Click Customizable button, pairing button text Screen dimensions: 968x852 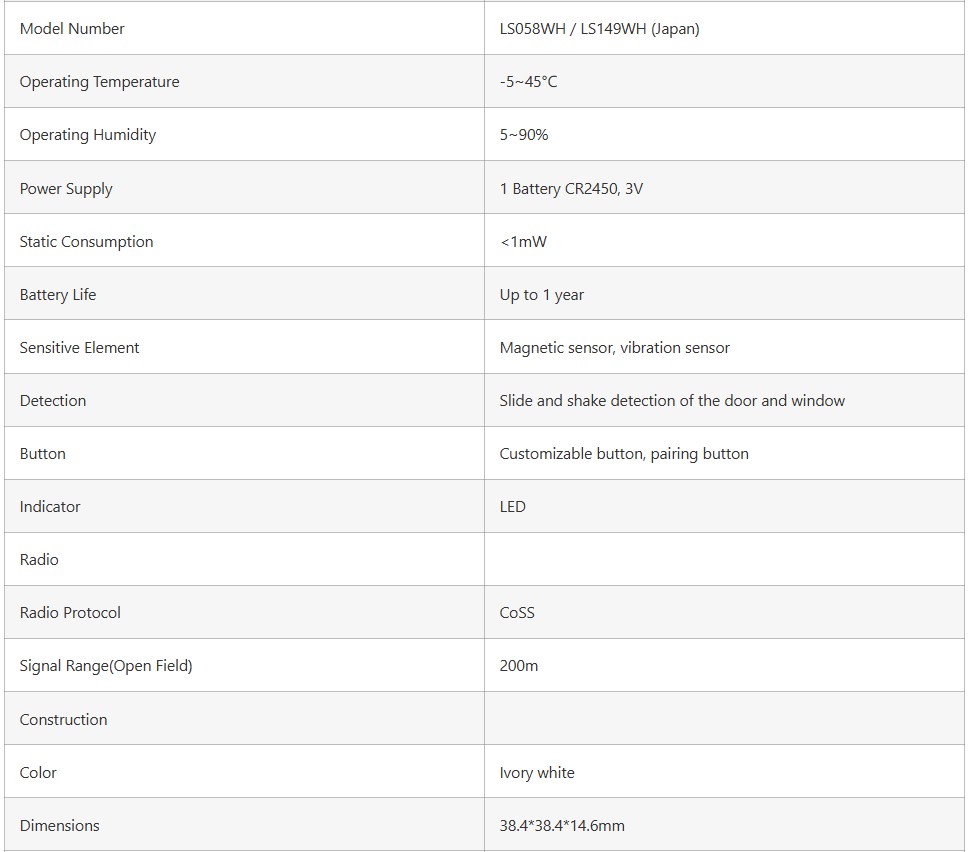(624, 454)
